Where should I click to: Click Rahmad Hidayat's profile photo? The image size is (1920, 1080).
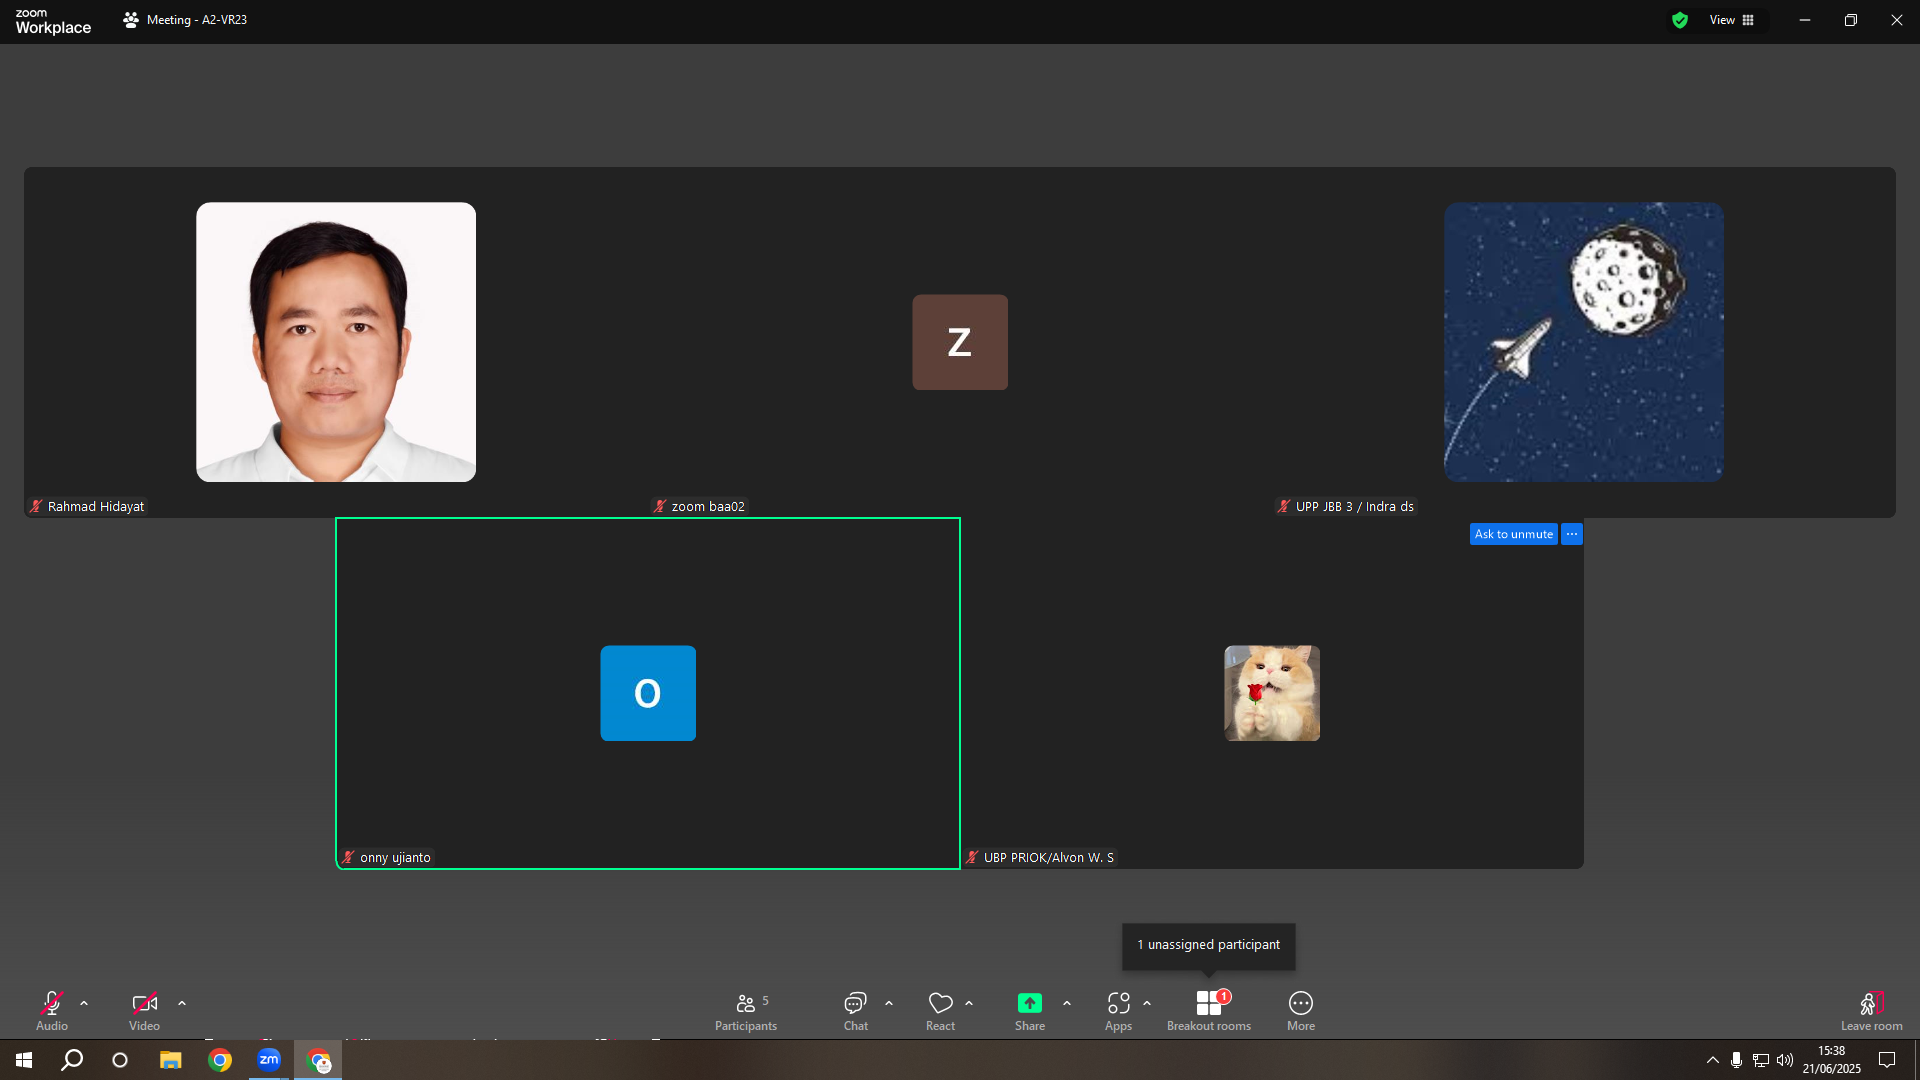point(336,342)
